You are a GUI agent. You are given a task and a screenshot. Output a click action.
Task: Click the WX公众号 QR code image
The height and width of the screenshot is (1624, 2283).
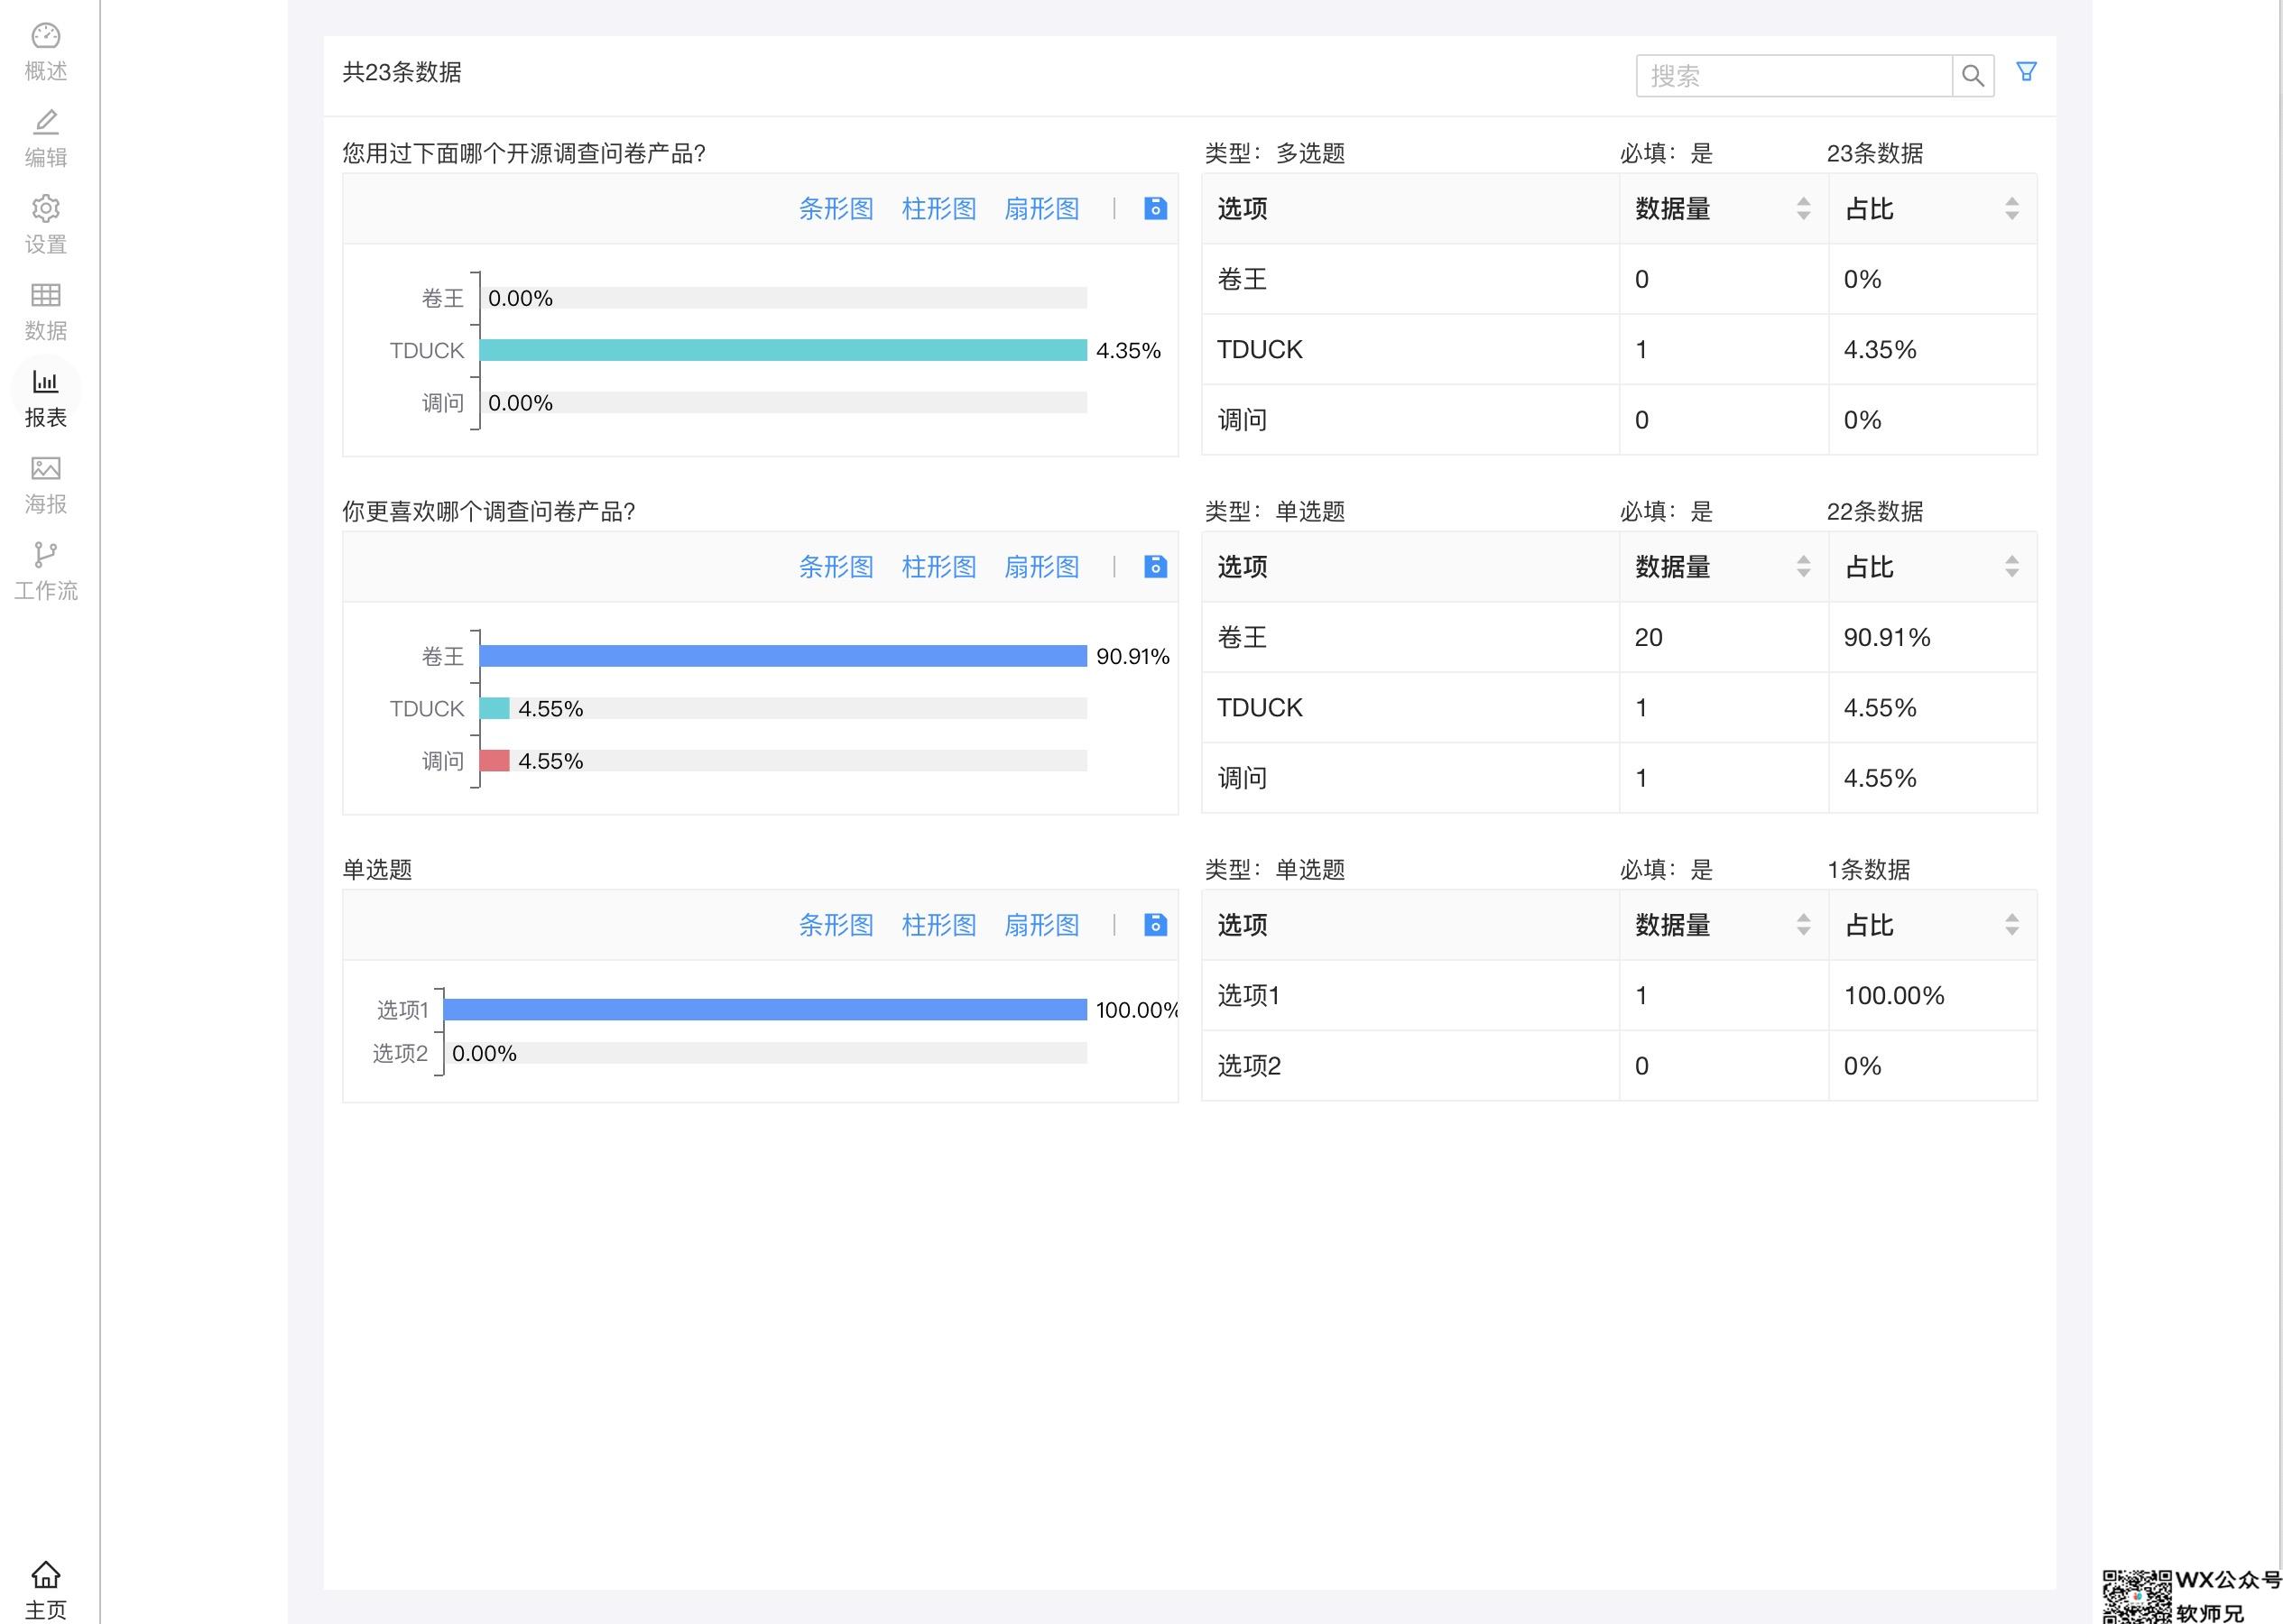coord(2137,1597)
